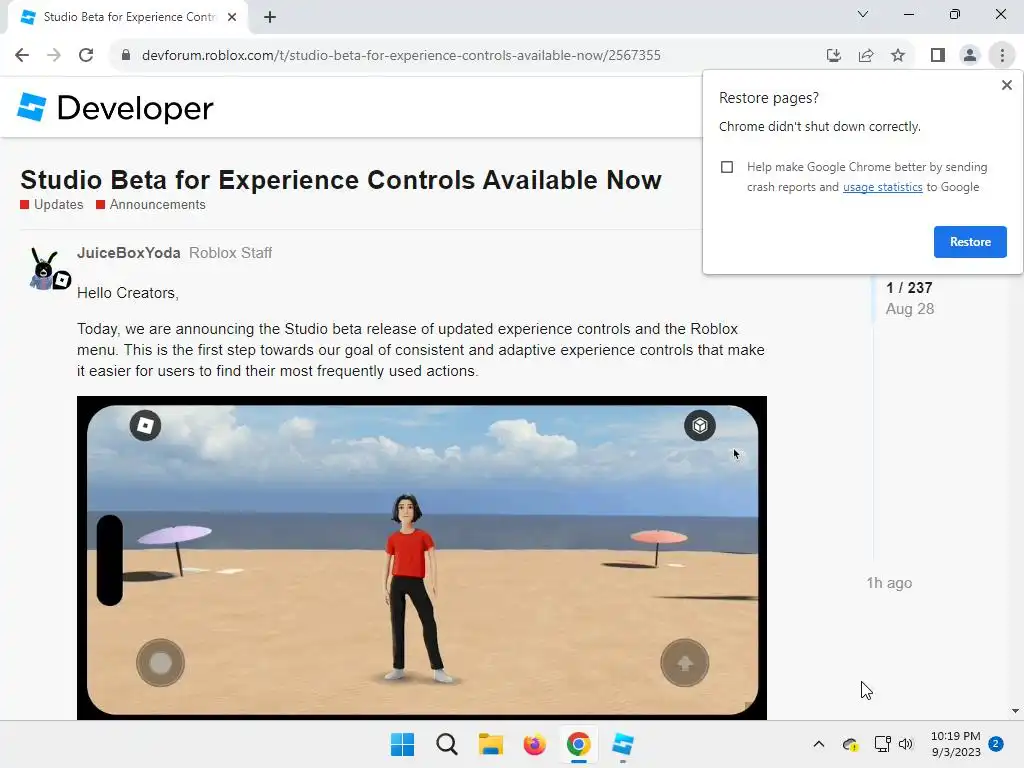1024x768 pixels.
Task: Check the send crash reports checkbox
Action: point(727,167)
